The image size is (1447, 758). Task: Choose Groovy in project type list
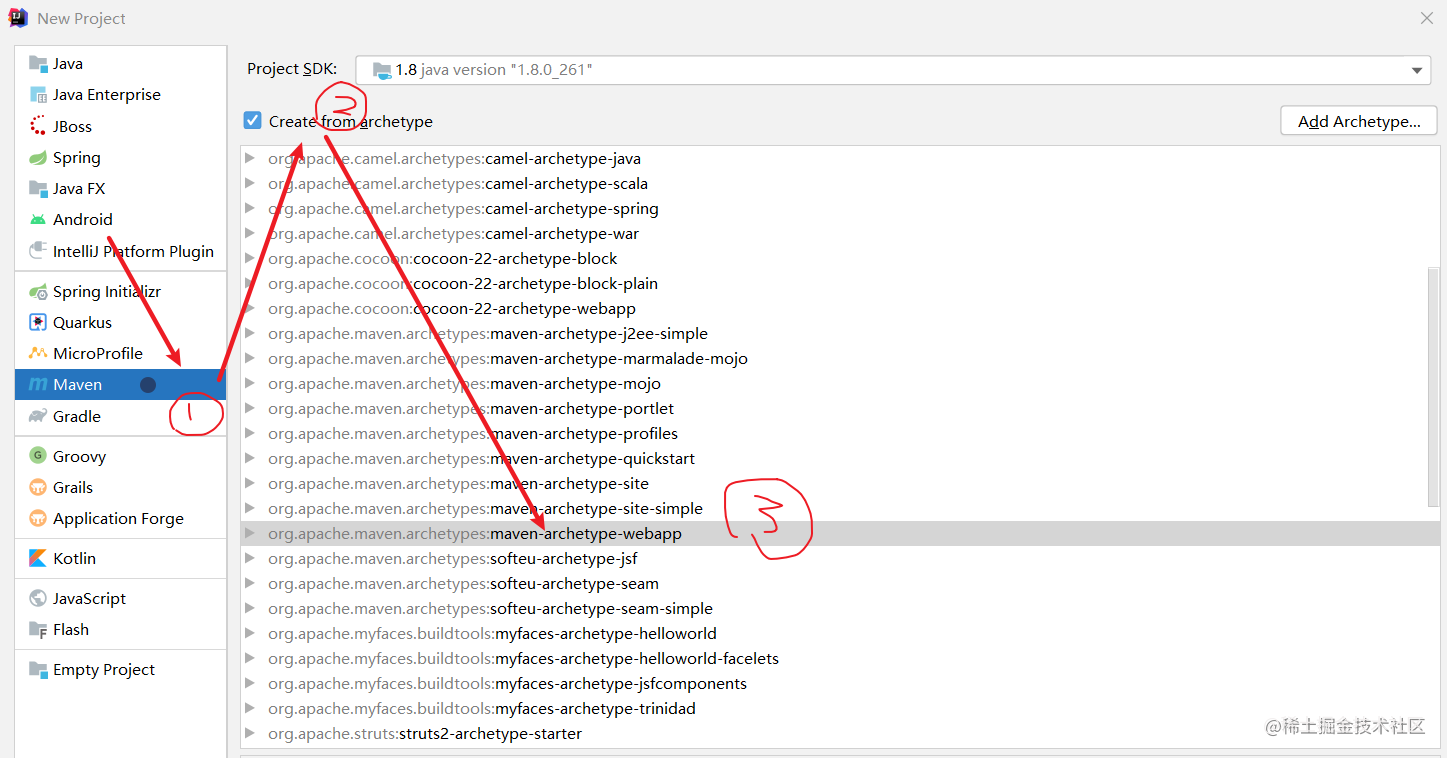[121, 456]
